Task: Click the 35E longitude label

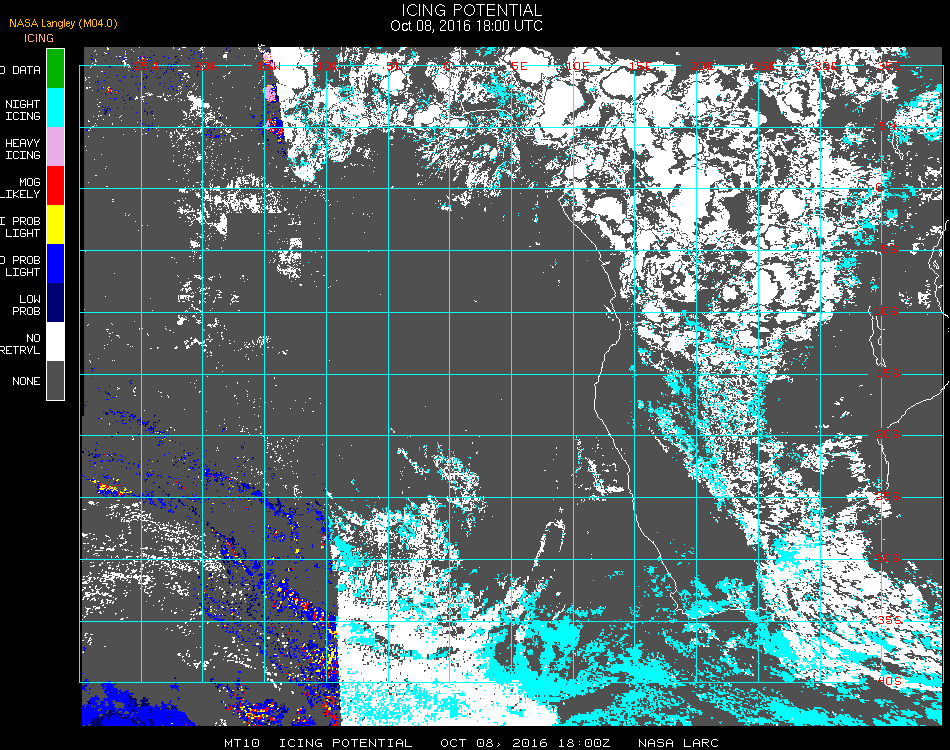Action: tap(889, 65)
